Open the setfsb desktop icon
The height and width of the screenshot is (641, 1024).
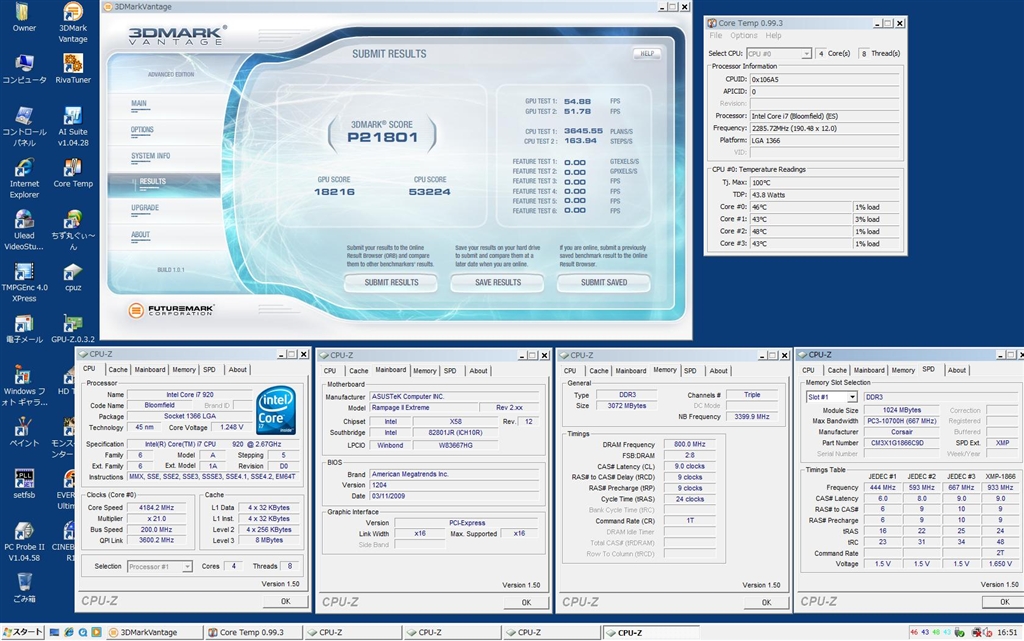coord(24,484)
